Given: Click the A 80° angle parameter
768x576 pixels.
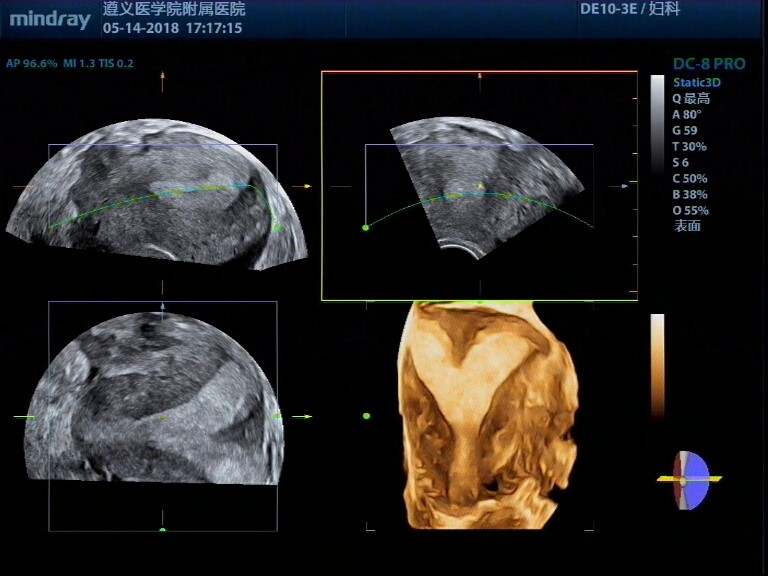Looking at the screenshot, I should coord(687,114).
